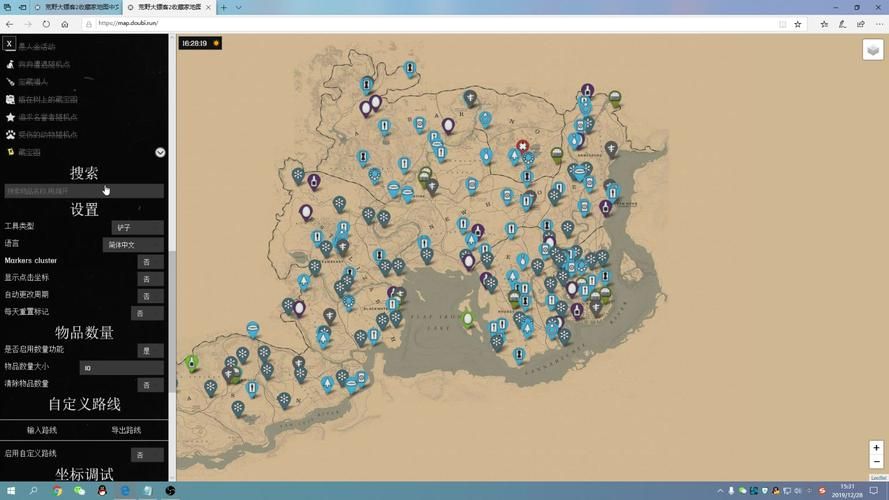Zoom in the map with the plus button
889x500 pixels.
pyautogui.click(x=876, y=448)
